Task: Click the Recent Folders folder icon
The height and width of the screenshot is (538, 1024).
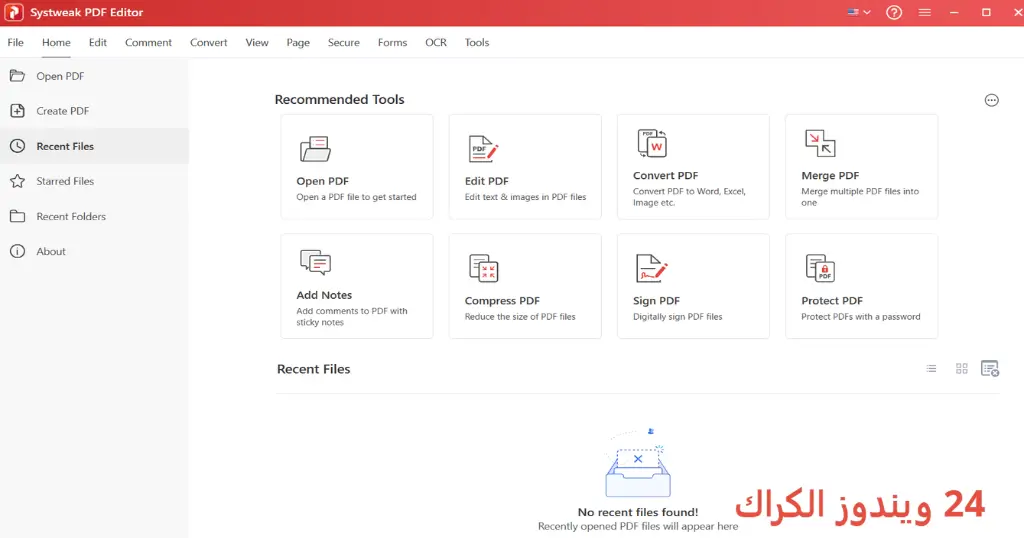Action: pyautogui.click(x=18, y=216)
